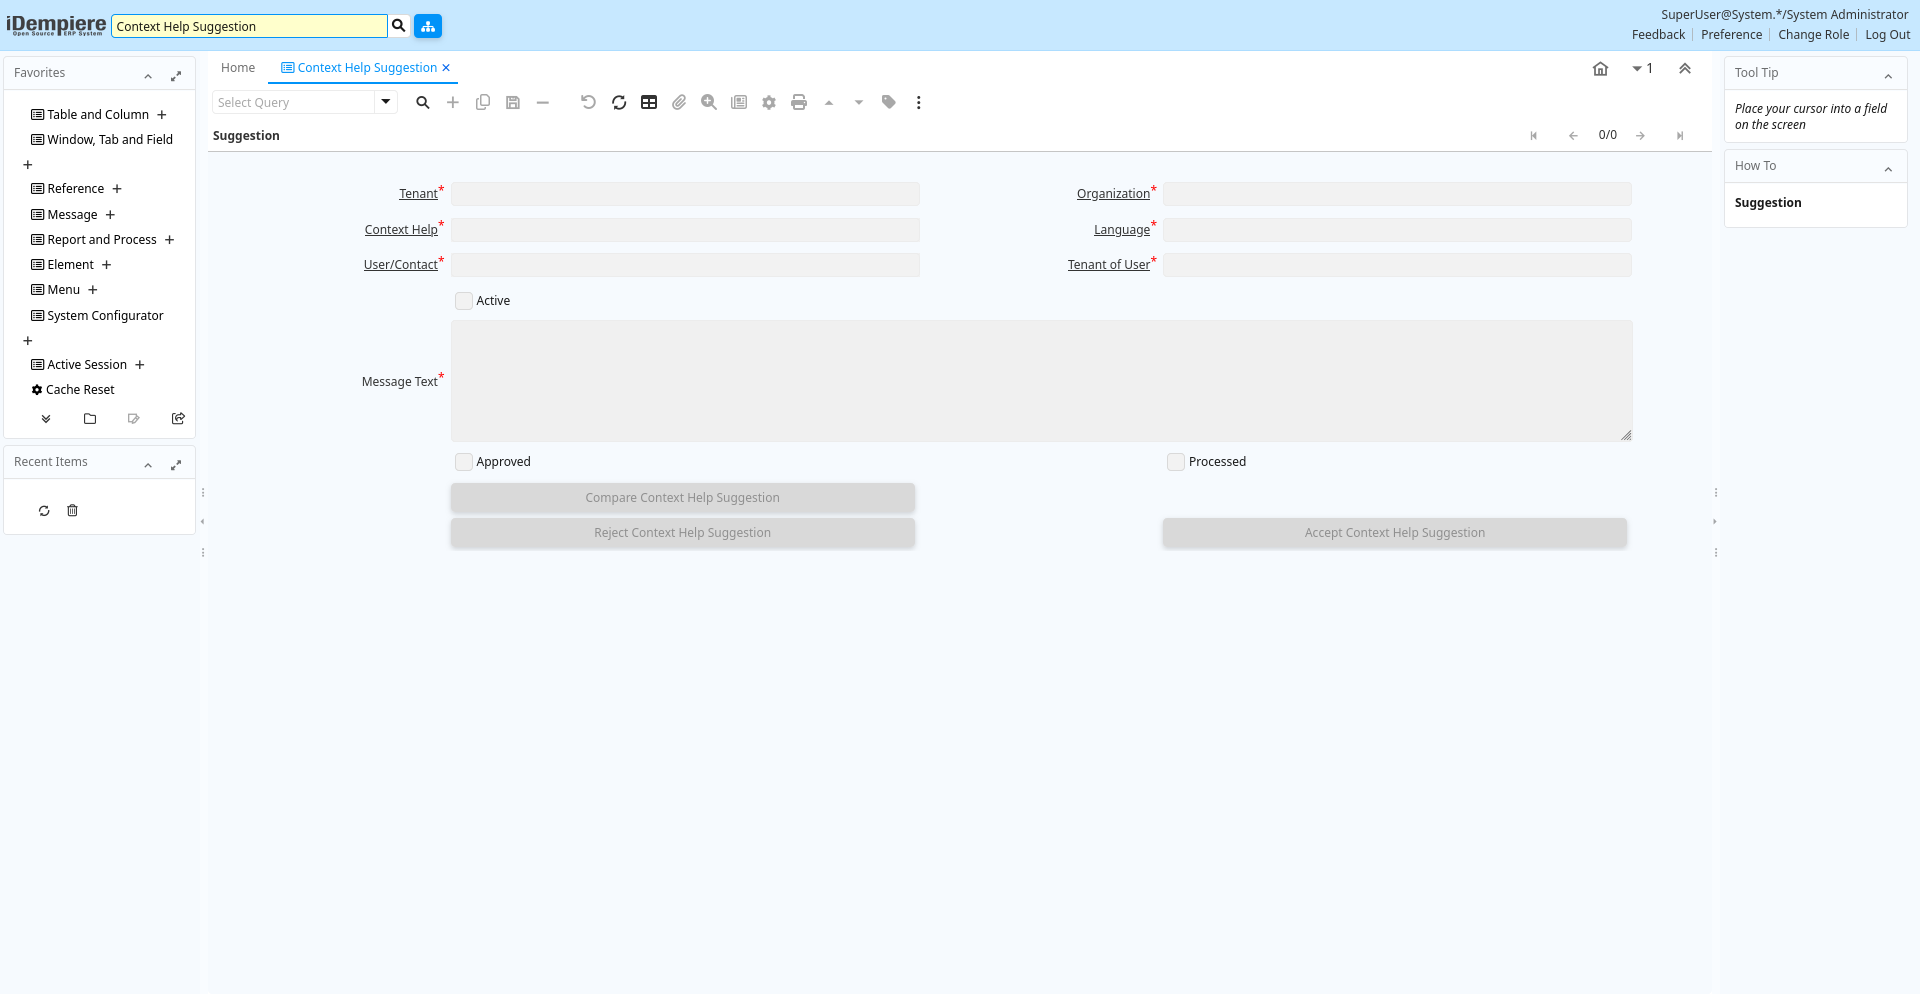Toggle the Approved checkbox

(464, 462)
